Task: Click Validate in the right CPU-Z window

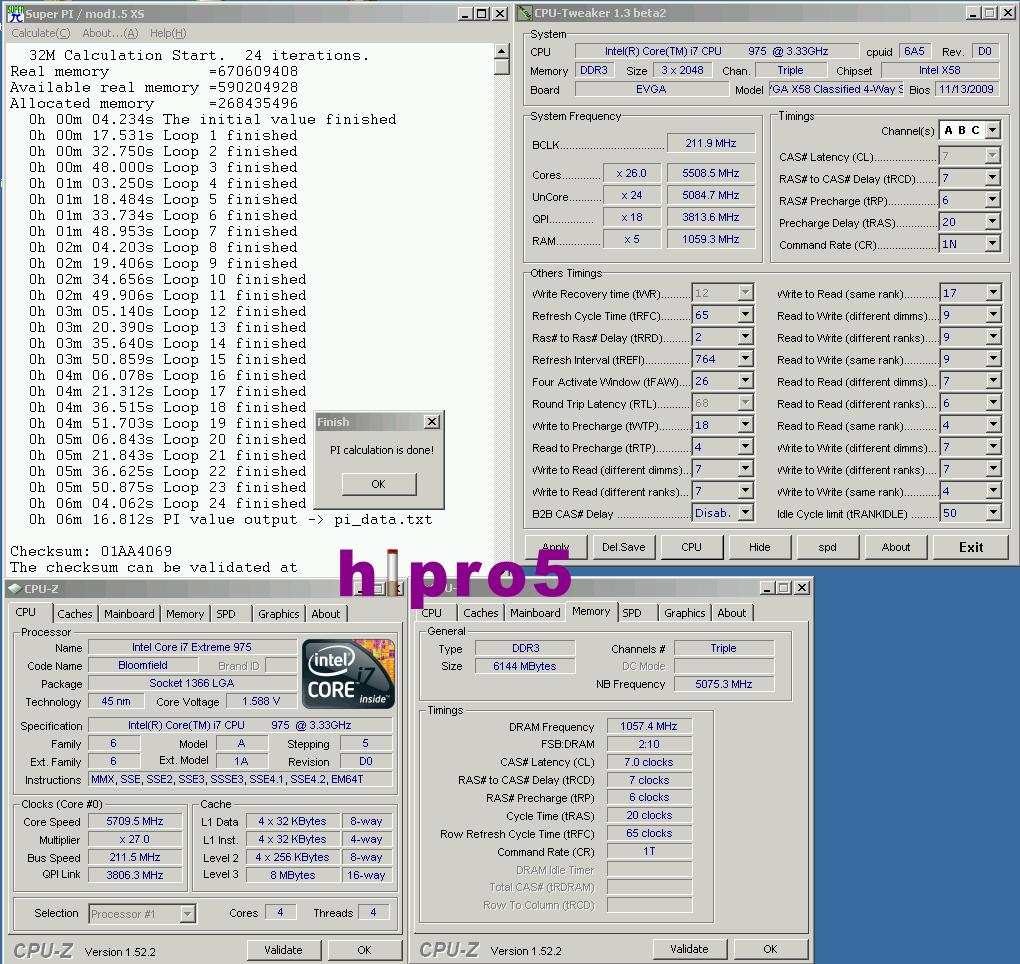Action: coord(689,949)
